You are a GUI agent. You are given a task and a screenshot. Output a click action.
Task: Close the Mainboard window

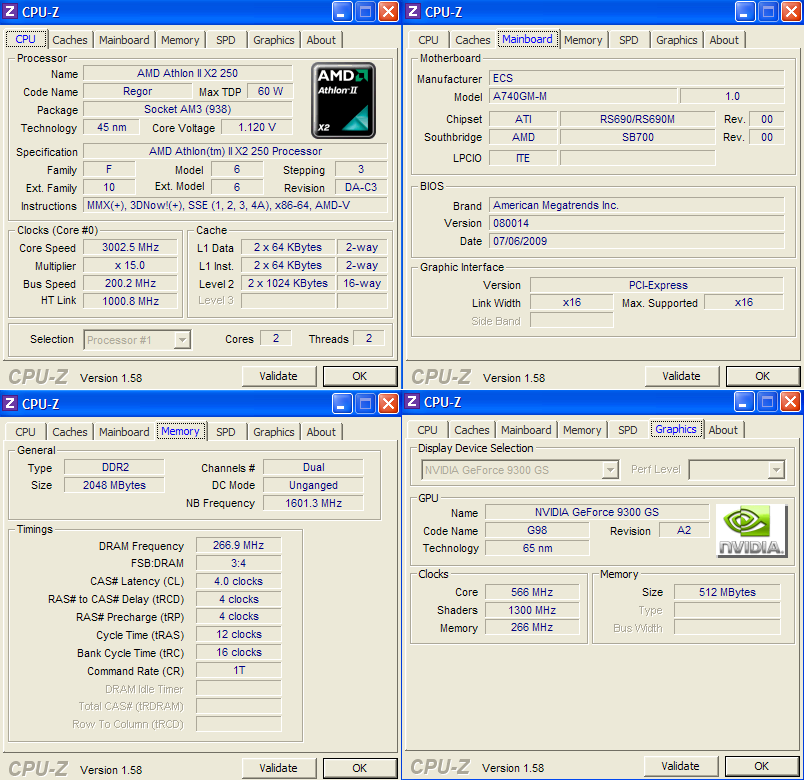792,12
